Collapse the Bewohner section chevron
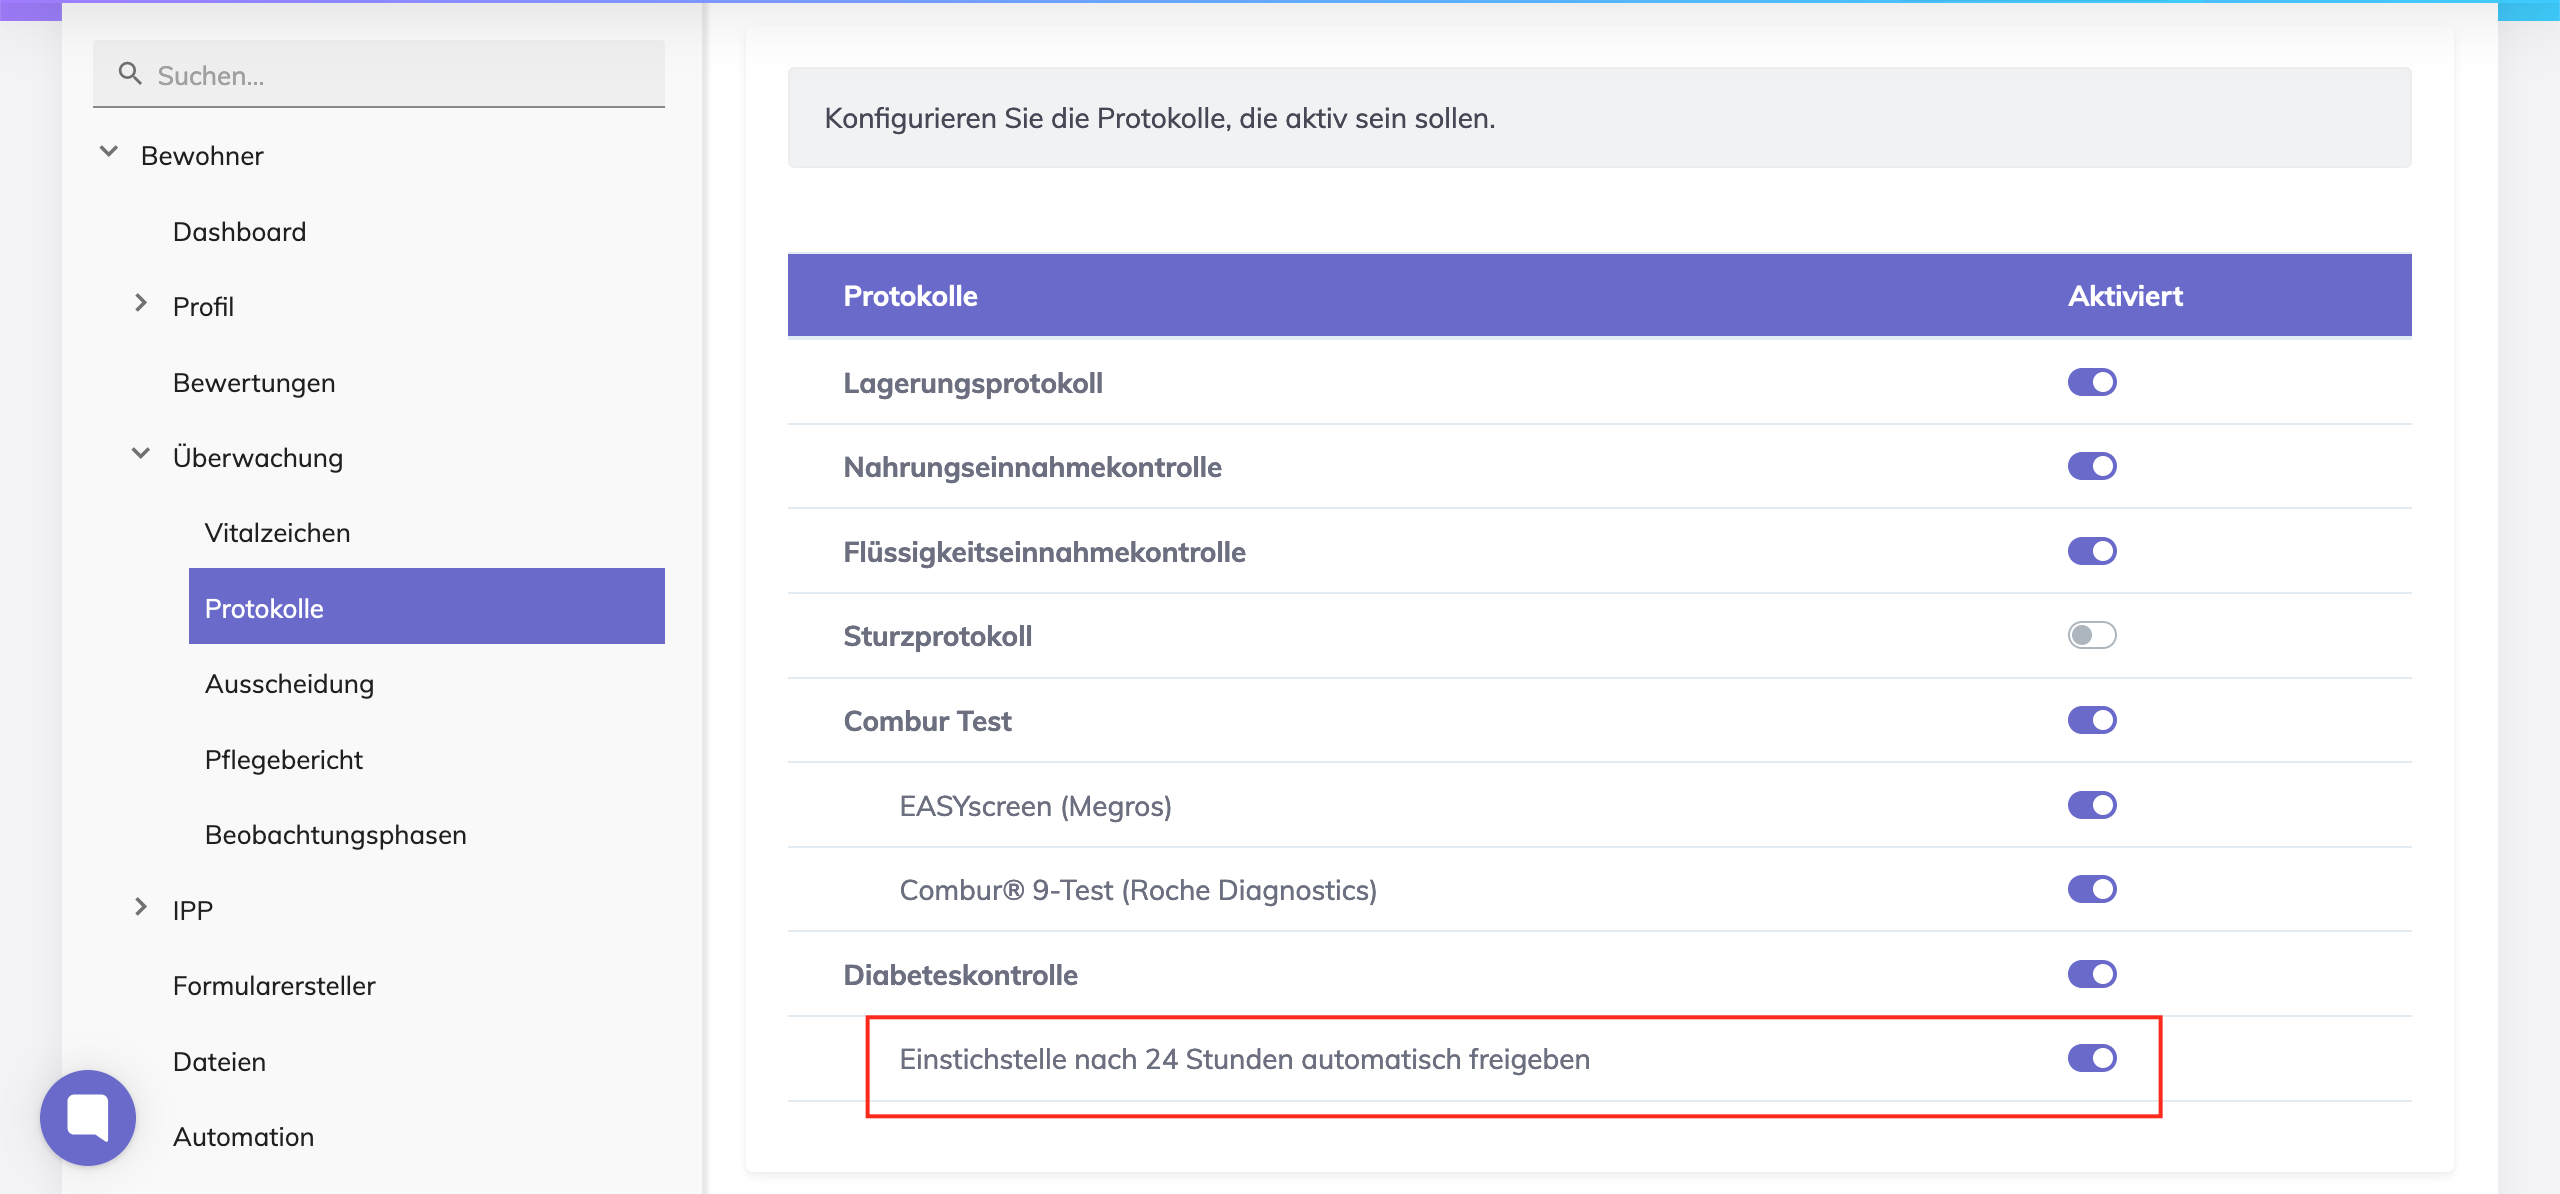 click(109, 153)
